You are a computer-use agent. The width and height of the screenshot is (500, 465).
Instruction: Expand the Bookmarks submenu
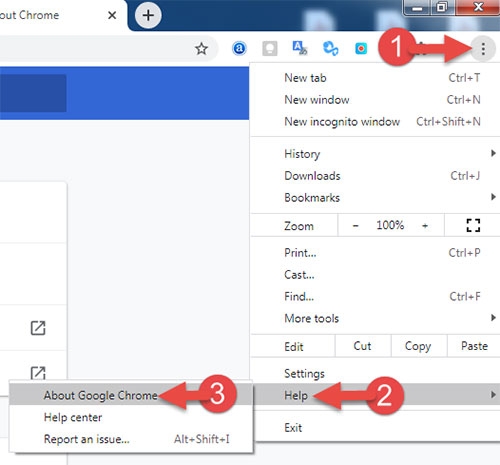coord(375,198)
